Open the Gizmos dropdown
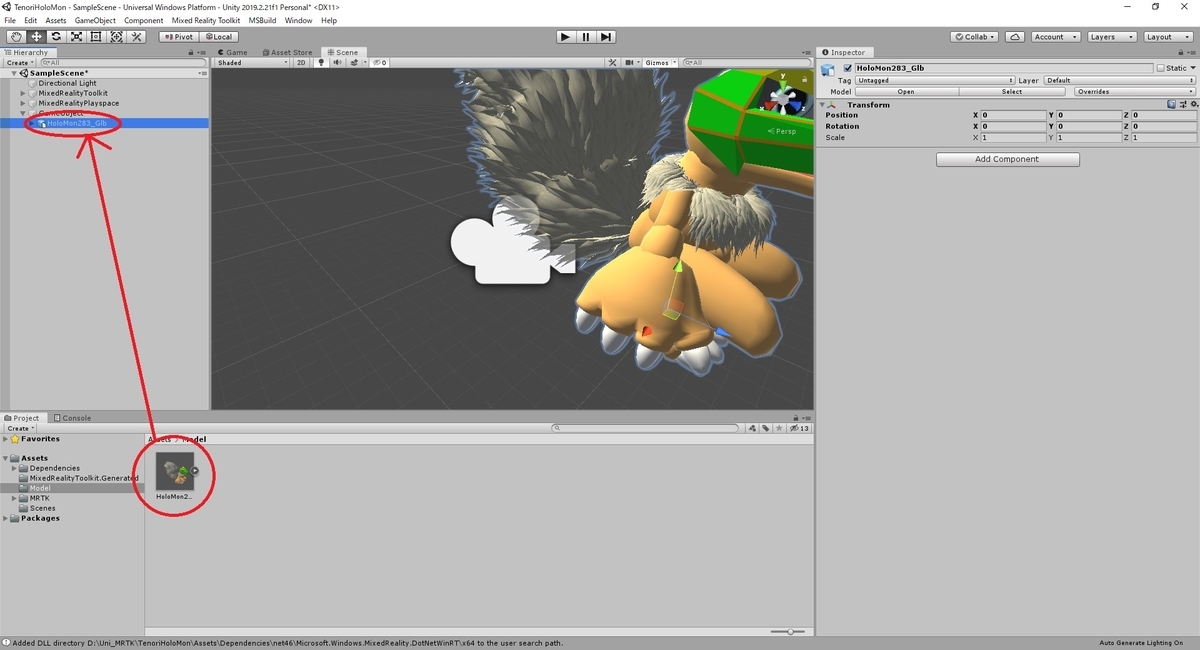The image size is (1200, 650). 660,63
